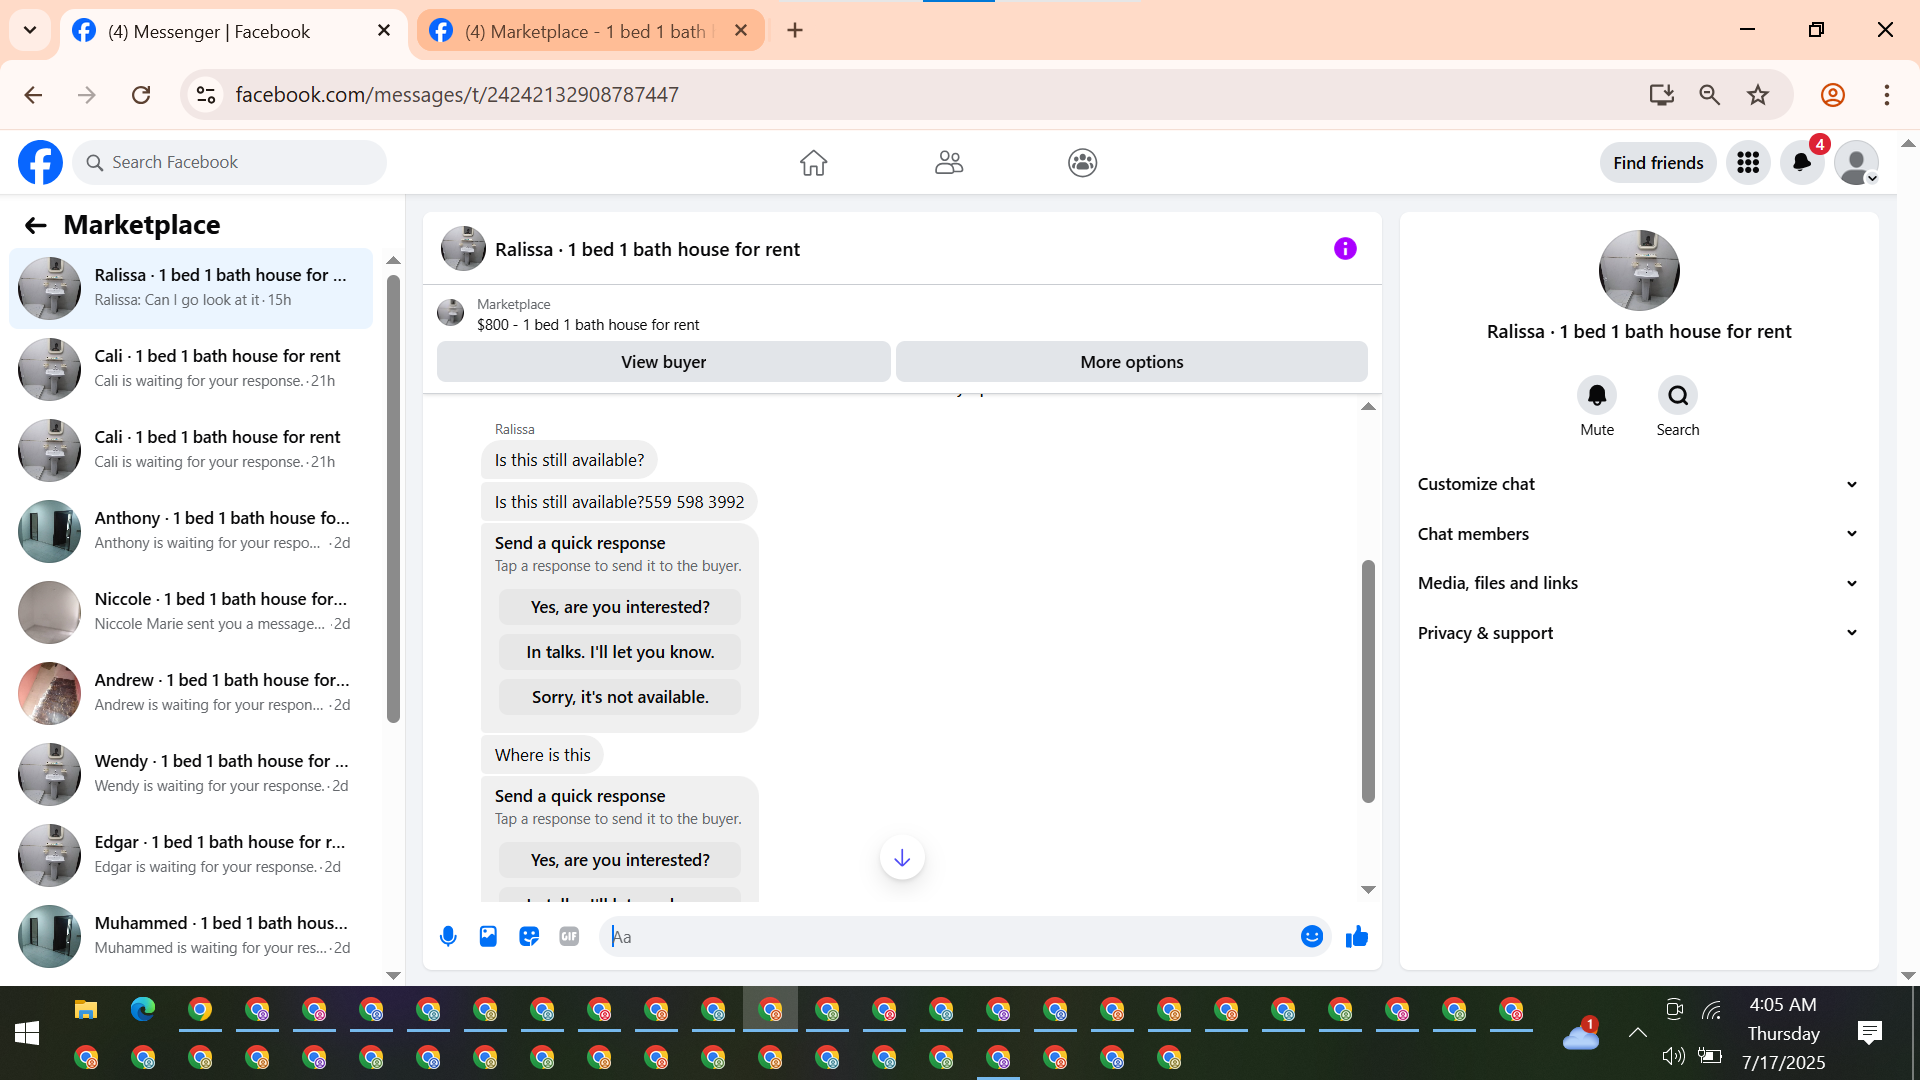Screen dimensions: 1920x1080
Task: Open the Facebook menu grid icon
Action: point(1748,163)
